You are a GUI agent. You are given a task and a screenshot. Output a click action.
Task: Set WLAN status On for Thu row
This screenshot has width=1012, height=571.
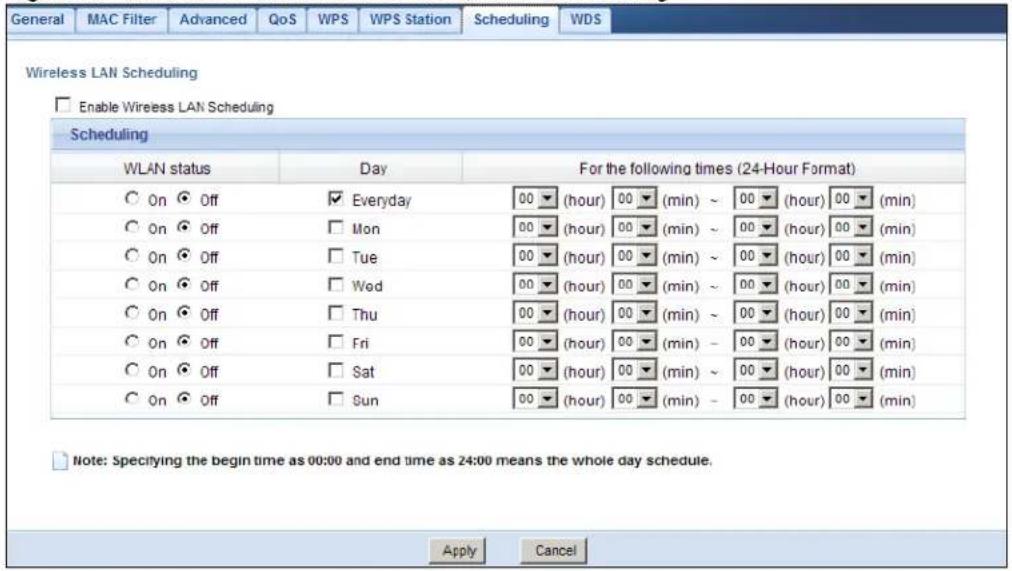tap(132, 313)
